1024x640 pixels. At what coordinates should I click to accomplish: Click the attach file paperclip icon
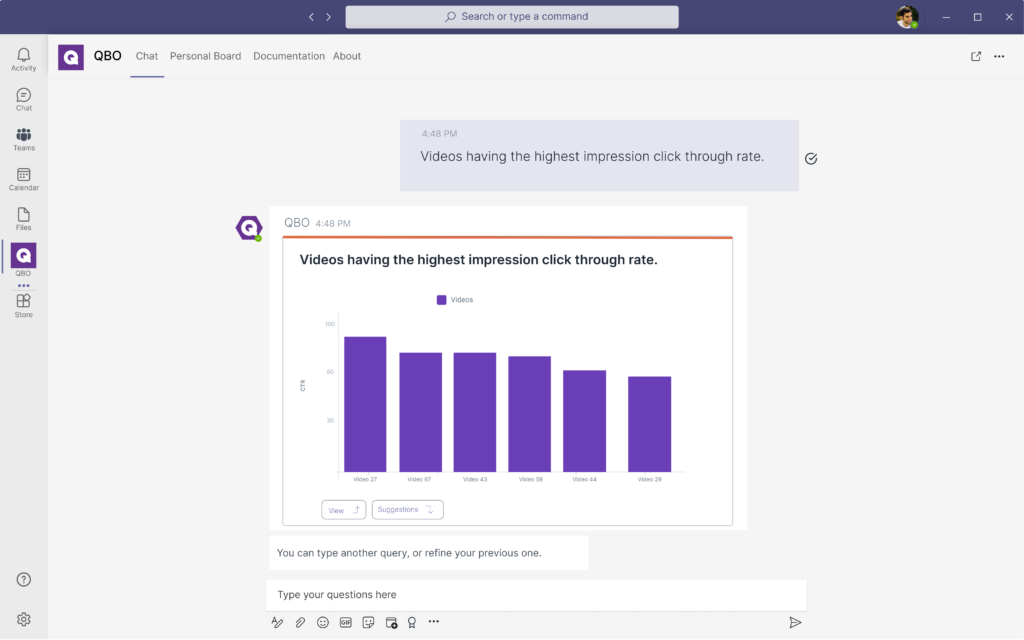(300, 622)
